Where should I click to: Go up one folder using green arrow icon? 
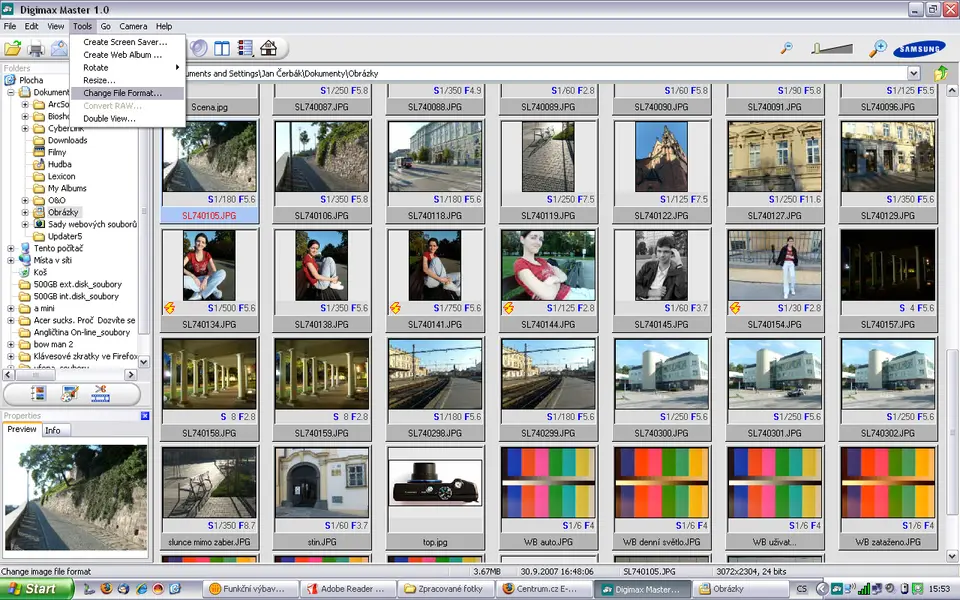coord(940,73)
